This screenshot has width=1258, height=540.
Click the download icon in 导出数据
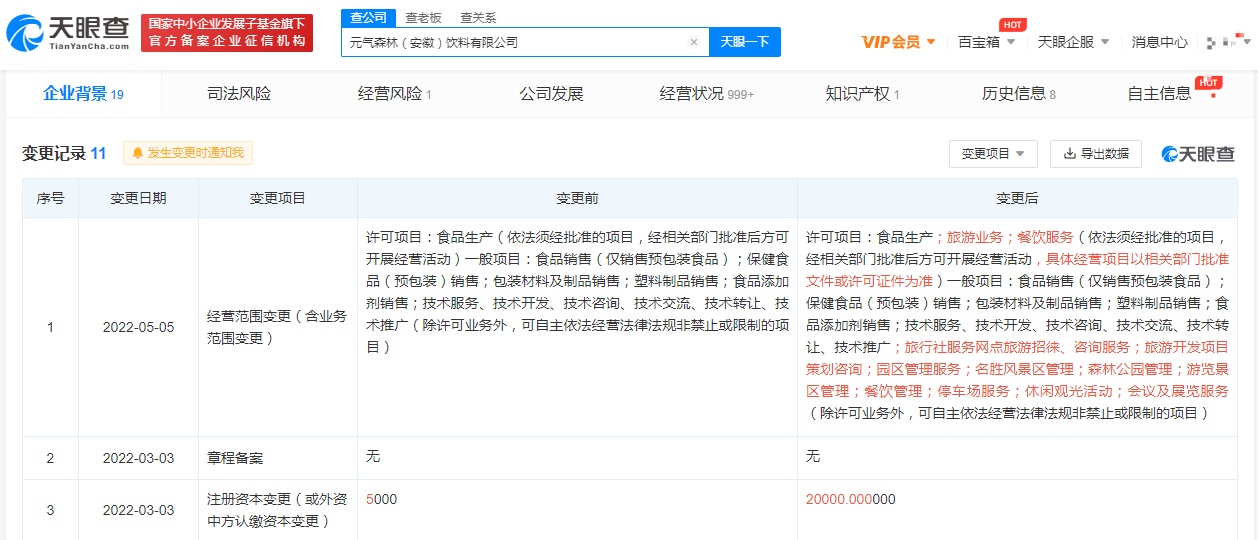point(1069,154)
